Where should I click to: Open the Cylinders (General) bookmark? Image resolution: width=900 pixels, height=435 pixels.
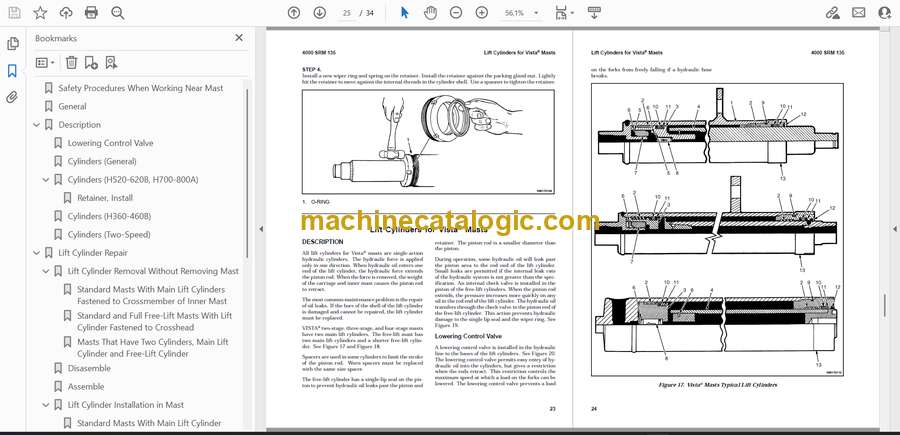(102, 161)
